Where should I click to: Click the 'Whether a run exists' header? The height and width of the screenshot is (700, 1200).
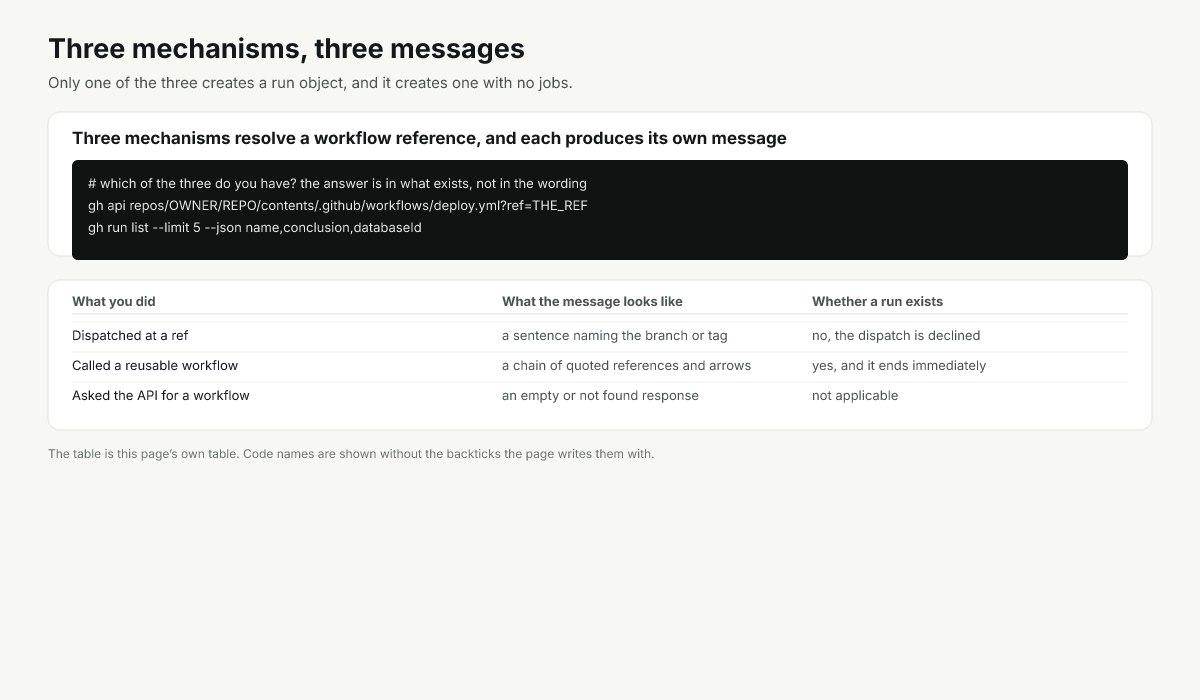[x=877, y=301]
